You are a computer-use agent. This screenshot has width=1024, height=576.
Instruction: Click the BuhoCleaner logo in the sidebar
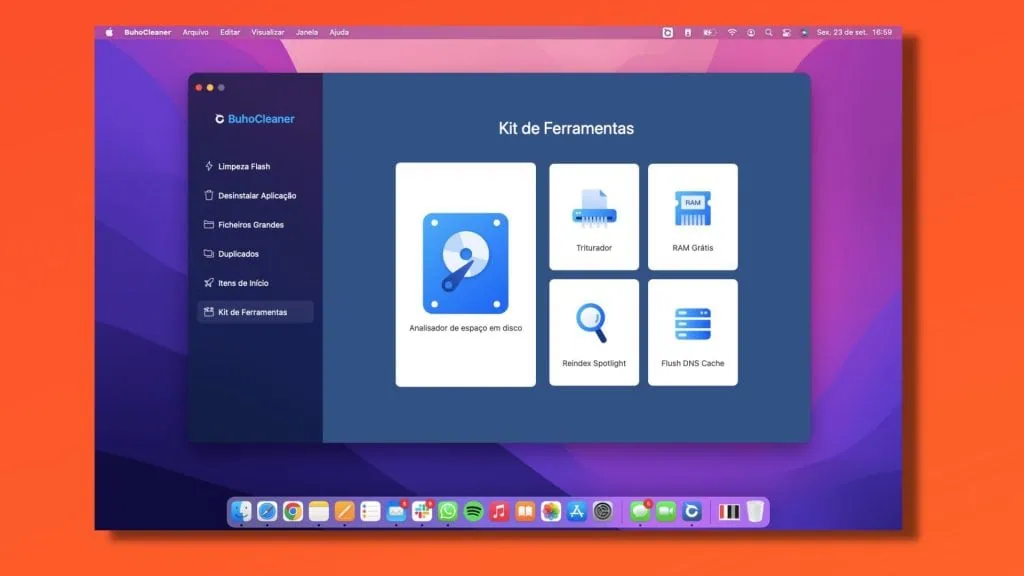(x=255, y=118)
